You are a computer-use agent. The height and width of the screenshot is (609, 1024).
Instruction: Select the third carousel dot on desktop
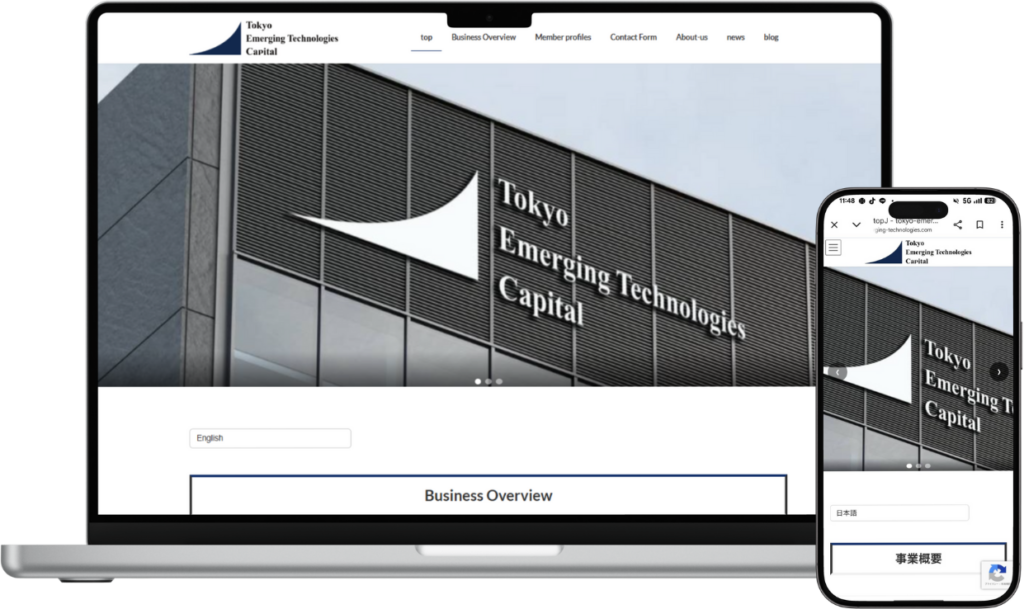[x=499, y=381]
